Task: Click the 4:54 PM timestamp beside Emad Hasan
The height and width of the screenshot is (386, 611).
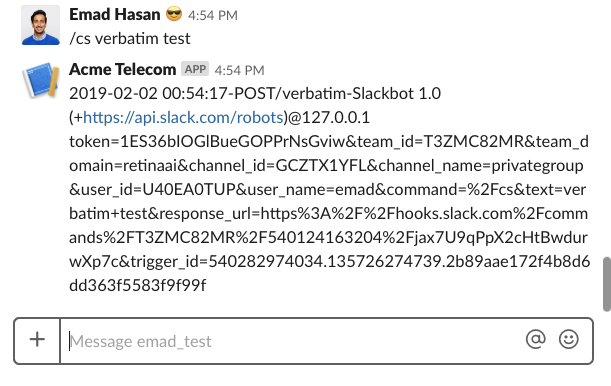Action: point(213,16)
